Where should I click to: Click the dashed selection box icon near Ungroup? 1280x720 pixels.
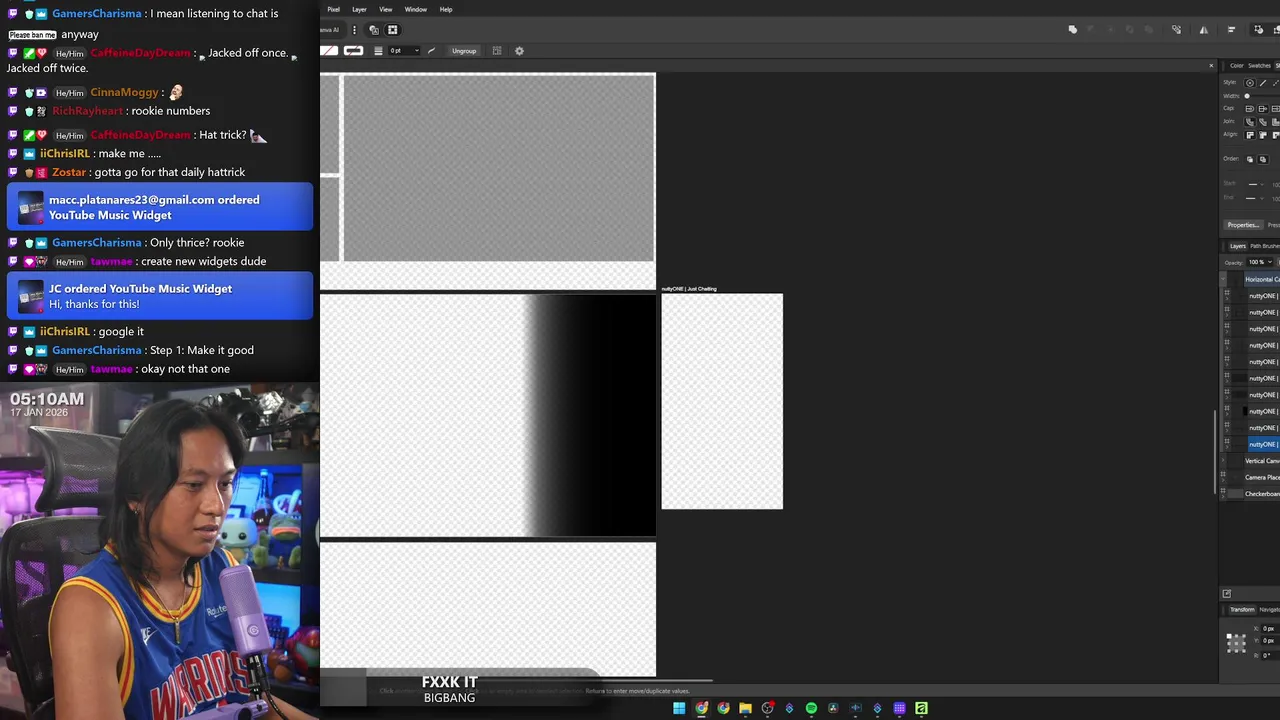[x=497, y=51]
